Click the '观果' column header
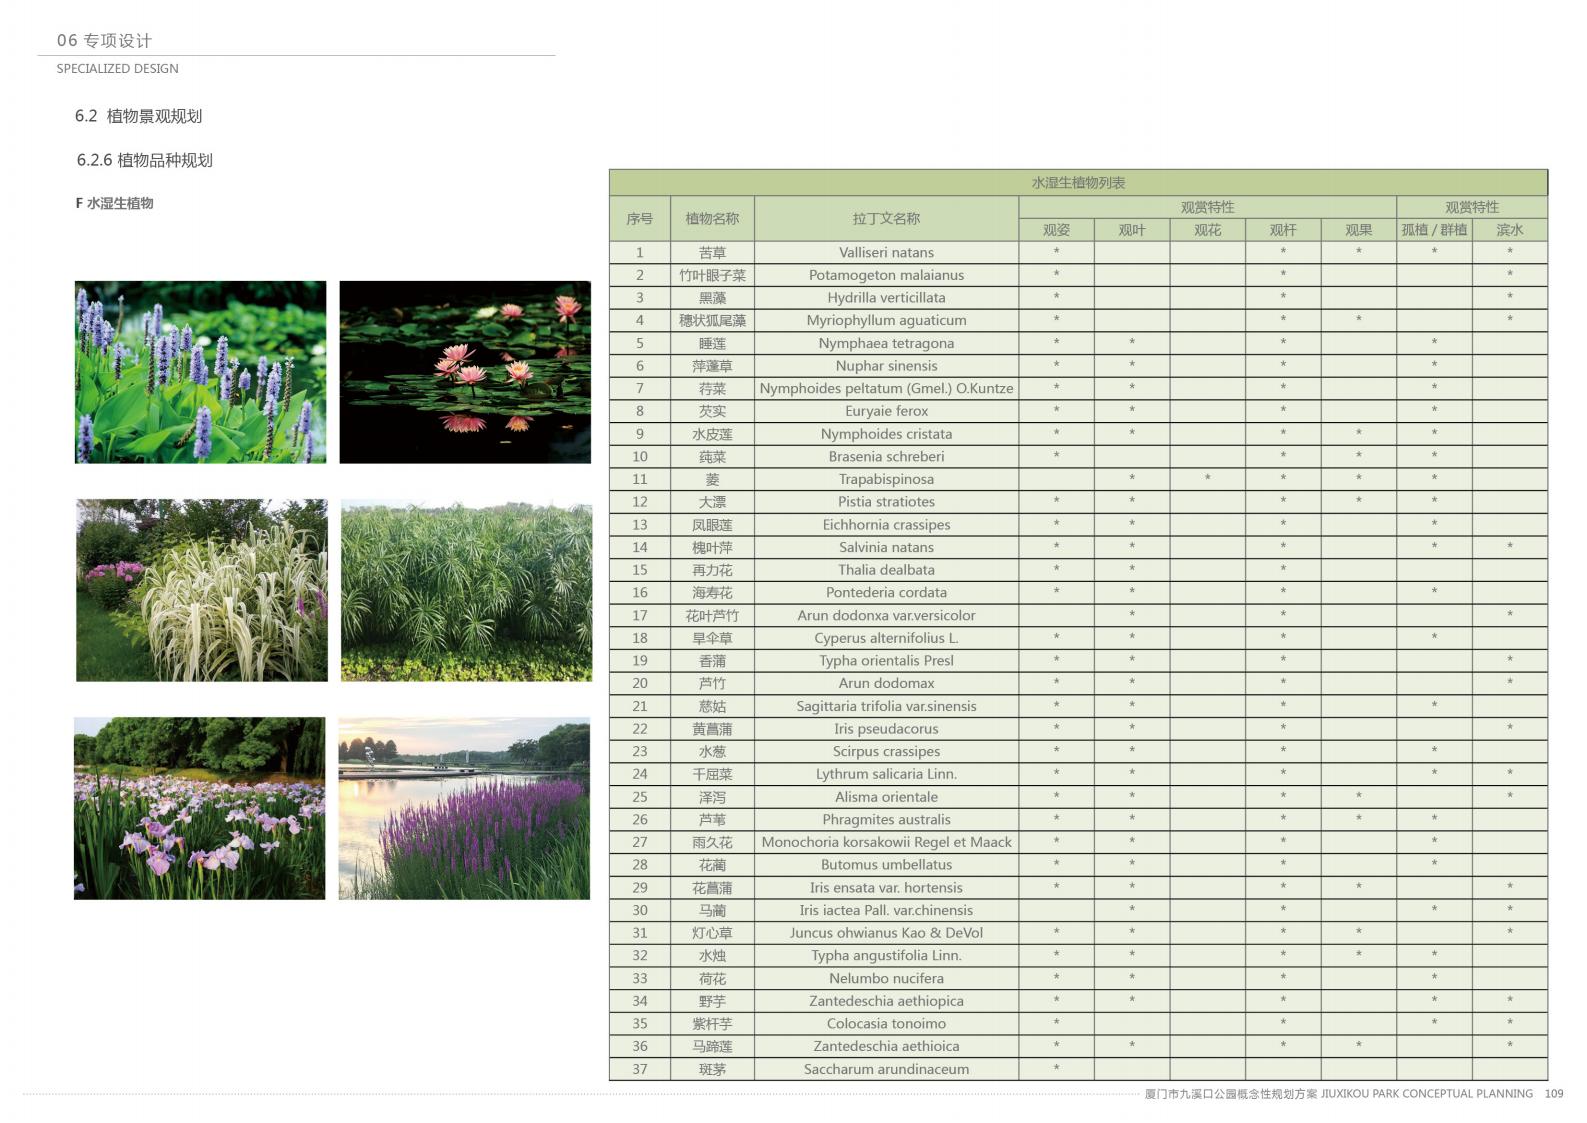1587x1123 pixels. pyautogui.click(x=1358, y=230)
